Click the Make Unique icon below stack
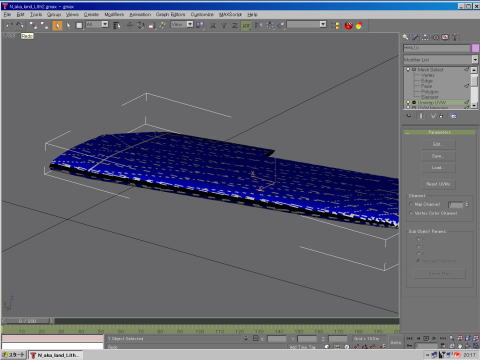This screenshot has width=480, height=360. 433,116
